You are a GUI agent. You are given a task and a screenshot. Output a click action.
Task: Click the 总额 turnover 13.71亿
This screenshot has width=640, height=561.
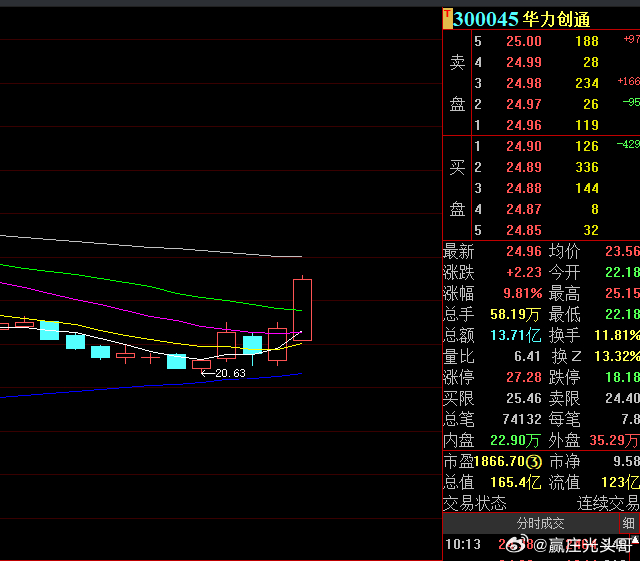pyautogui.click(x=515, y=336)
